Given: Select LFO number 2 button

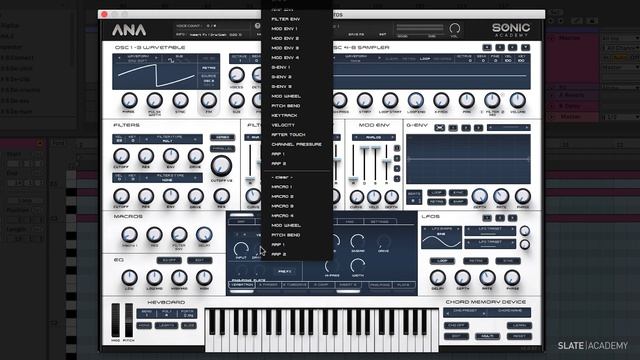Looking at the screenshot, I should 500,218.
